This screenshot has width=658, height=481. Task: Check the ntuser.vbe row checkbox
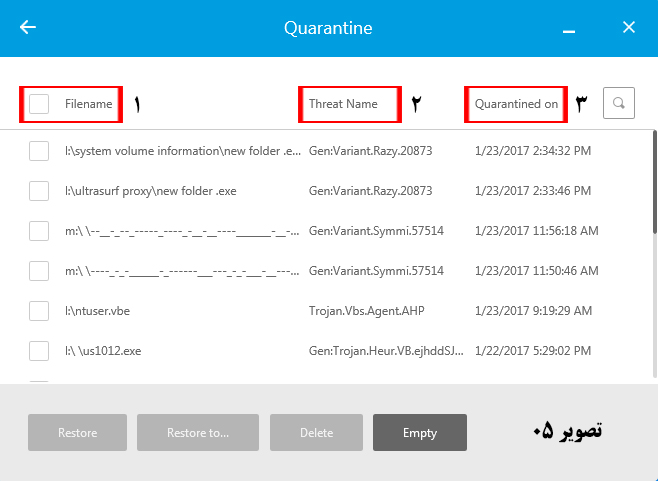click(x=39, y=311)
